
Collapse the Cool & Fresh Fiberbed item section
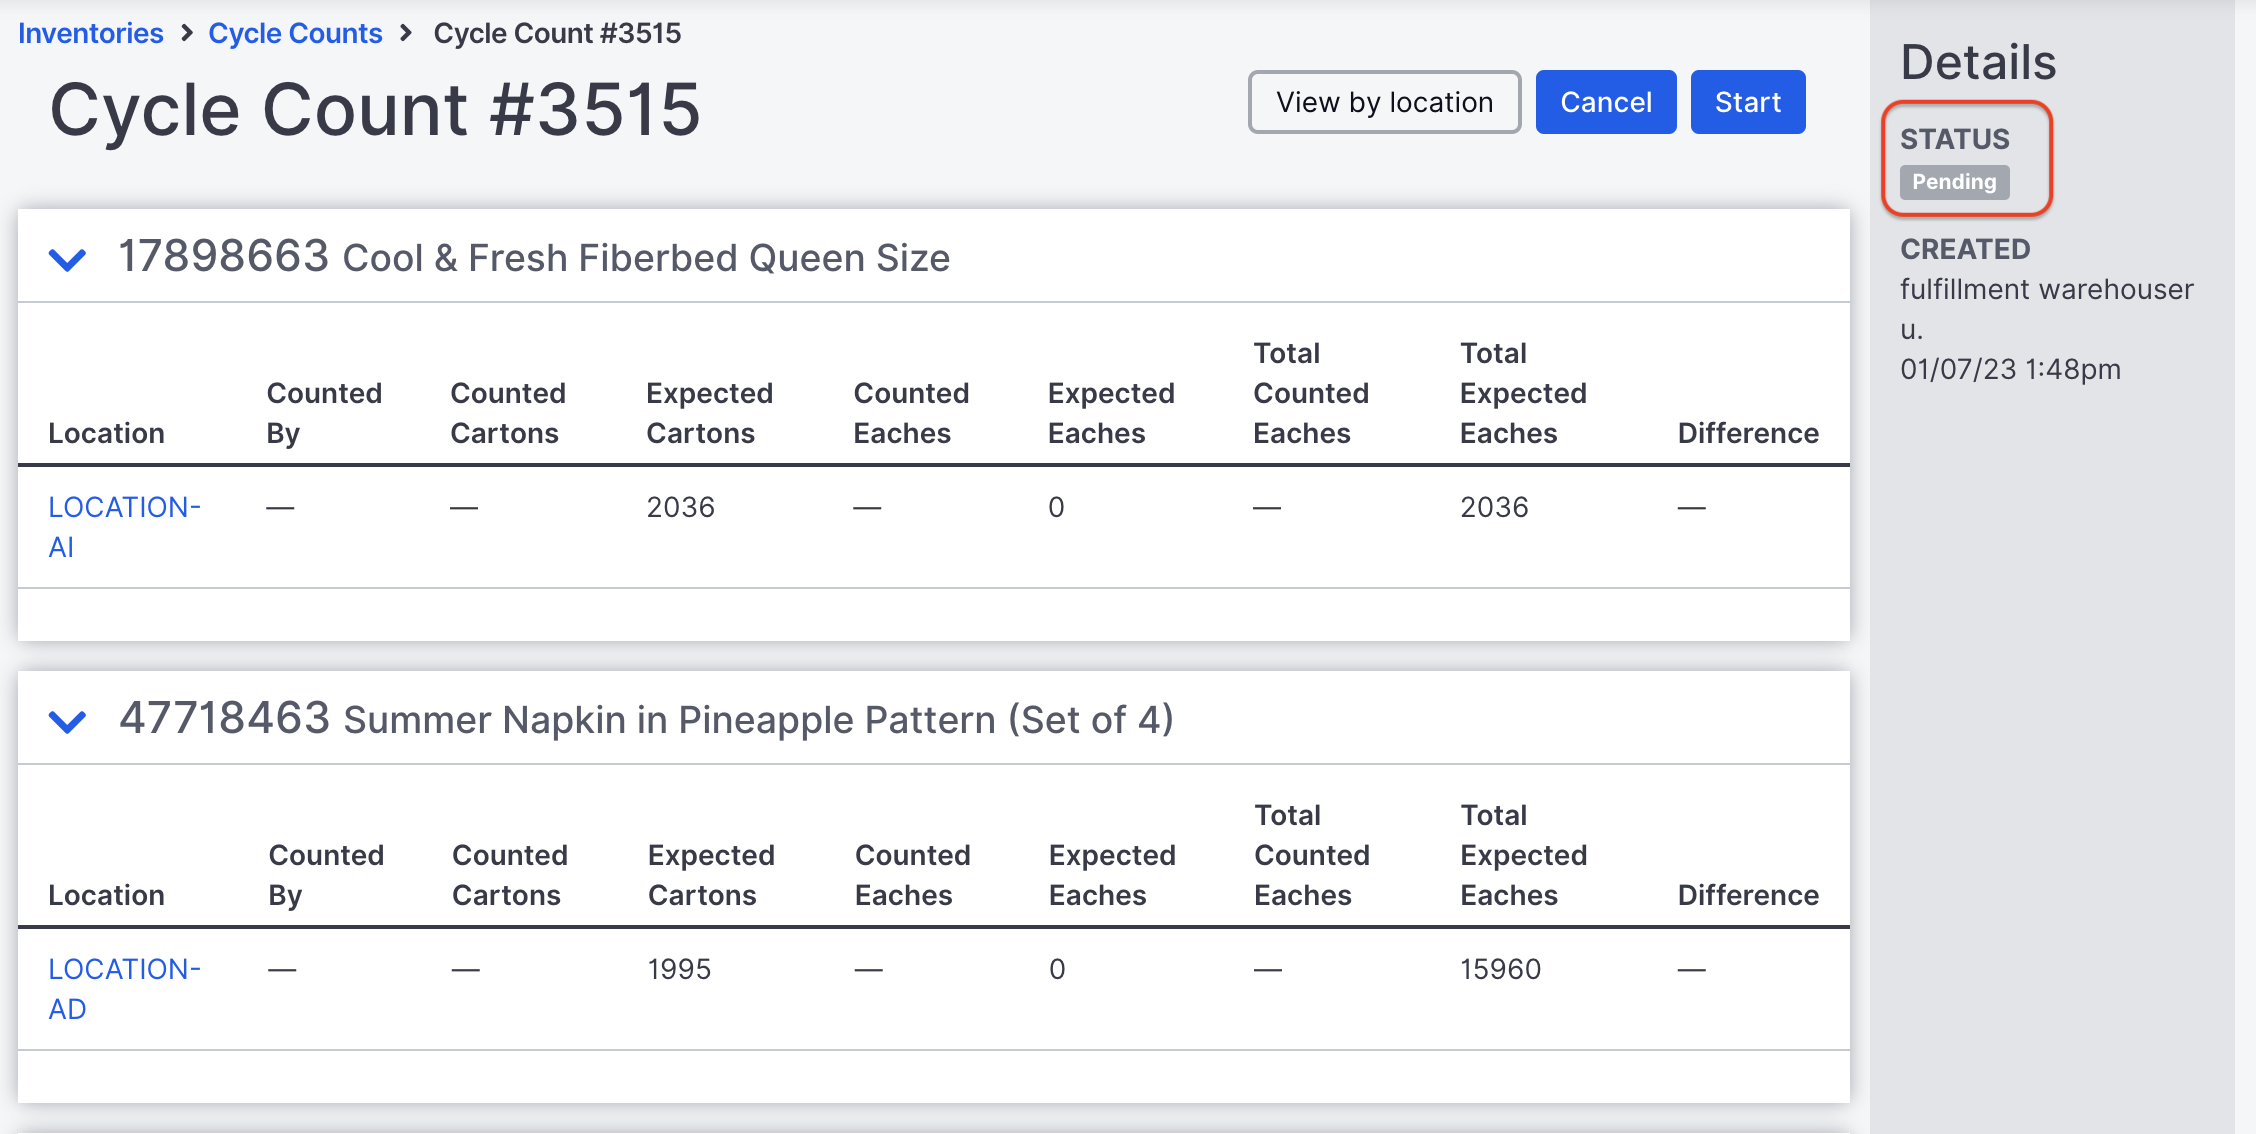point(66,259)
